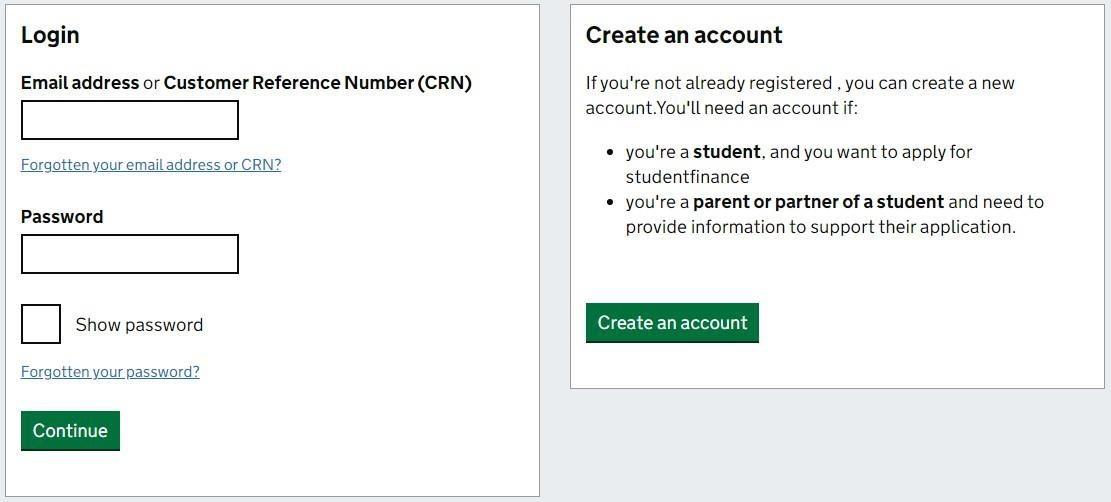The height and width of the screenshot is (502, 1111).
Task: Click the bold 'Email address' label text
Action: point(80,83)
